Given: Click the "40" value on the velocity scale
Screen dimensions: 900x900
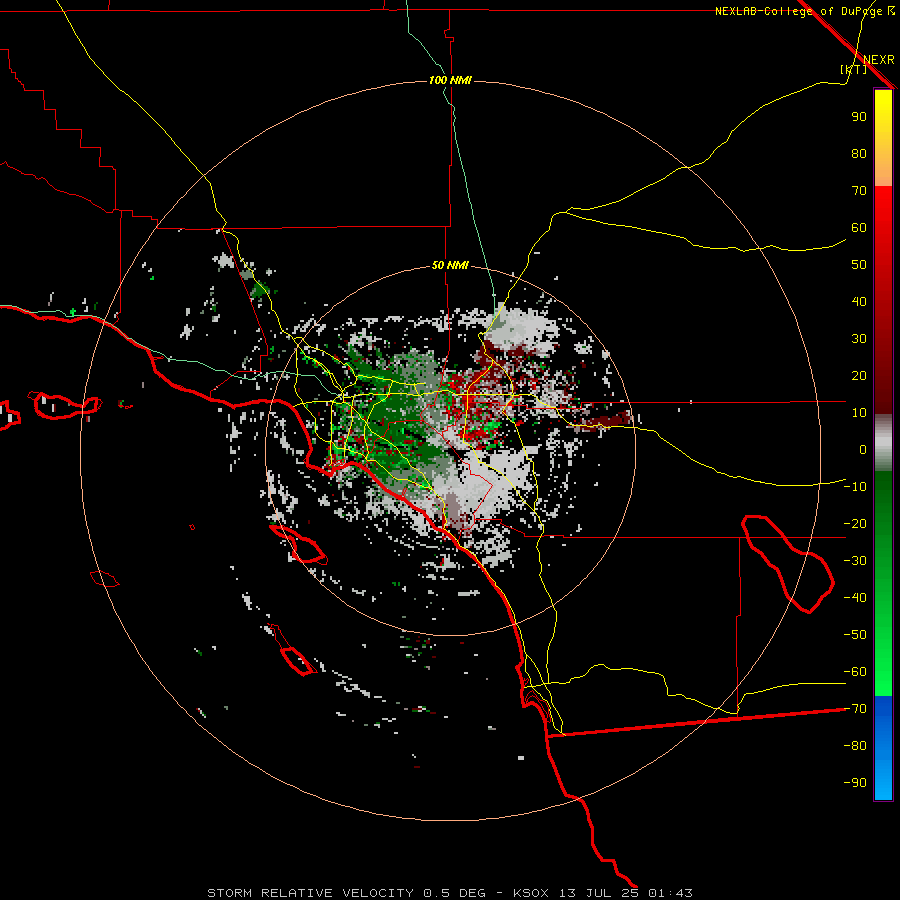Looking at the screenshot, I should coord(859,302).
